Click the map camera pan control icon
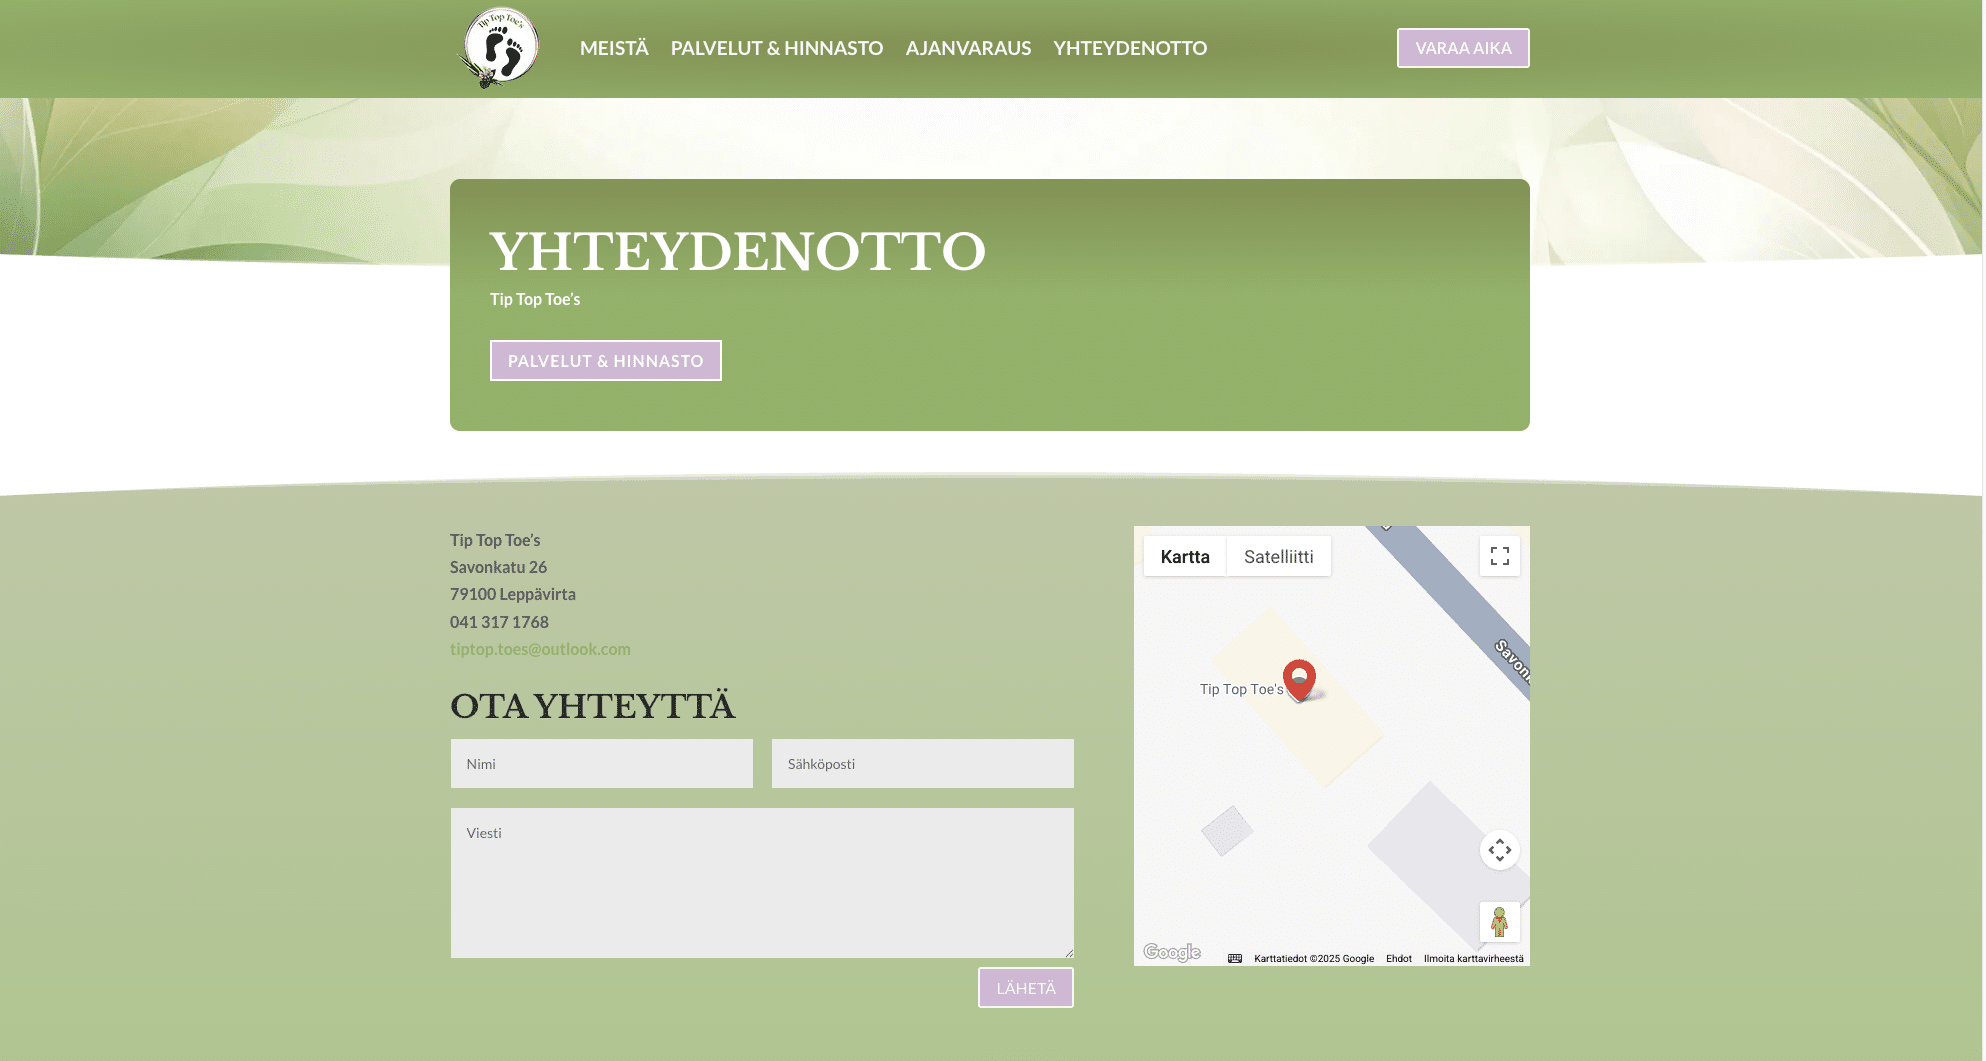Image resolution: width=1986 pixels, height=1061 pixels. click(1499, 850)
